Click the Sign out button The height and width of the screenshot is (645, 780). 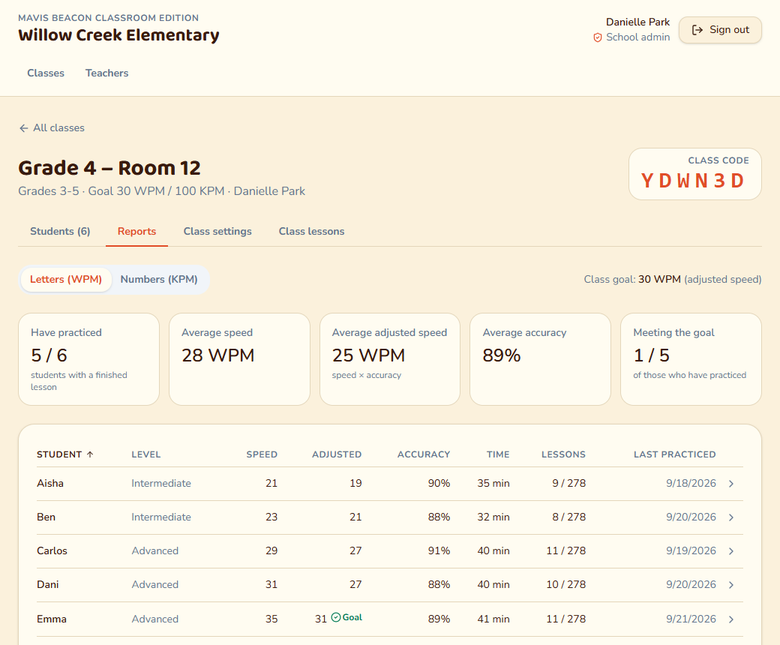point(720,30)
